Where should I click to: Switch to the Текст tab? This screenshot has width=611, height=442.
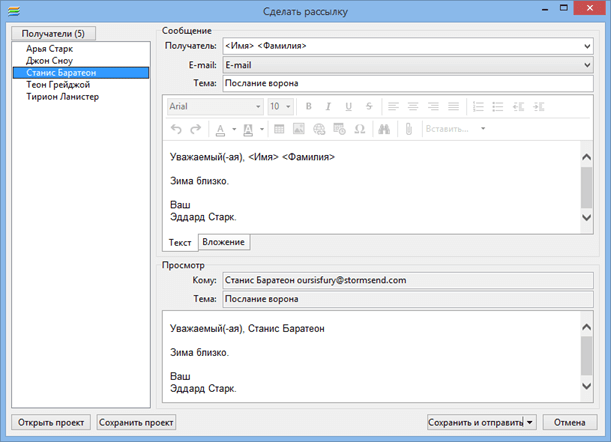coord(180,242)
